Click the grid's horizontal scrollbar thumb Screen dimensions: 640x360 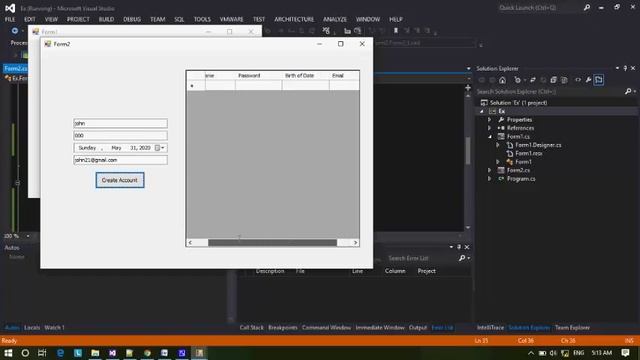click(x=272, y=242)
